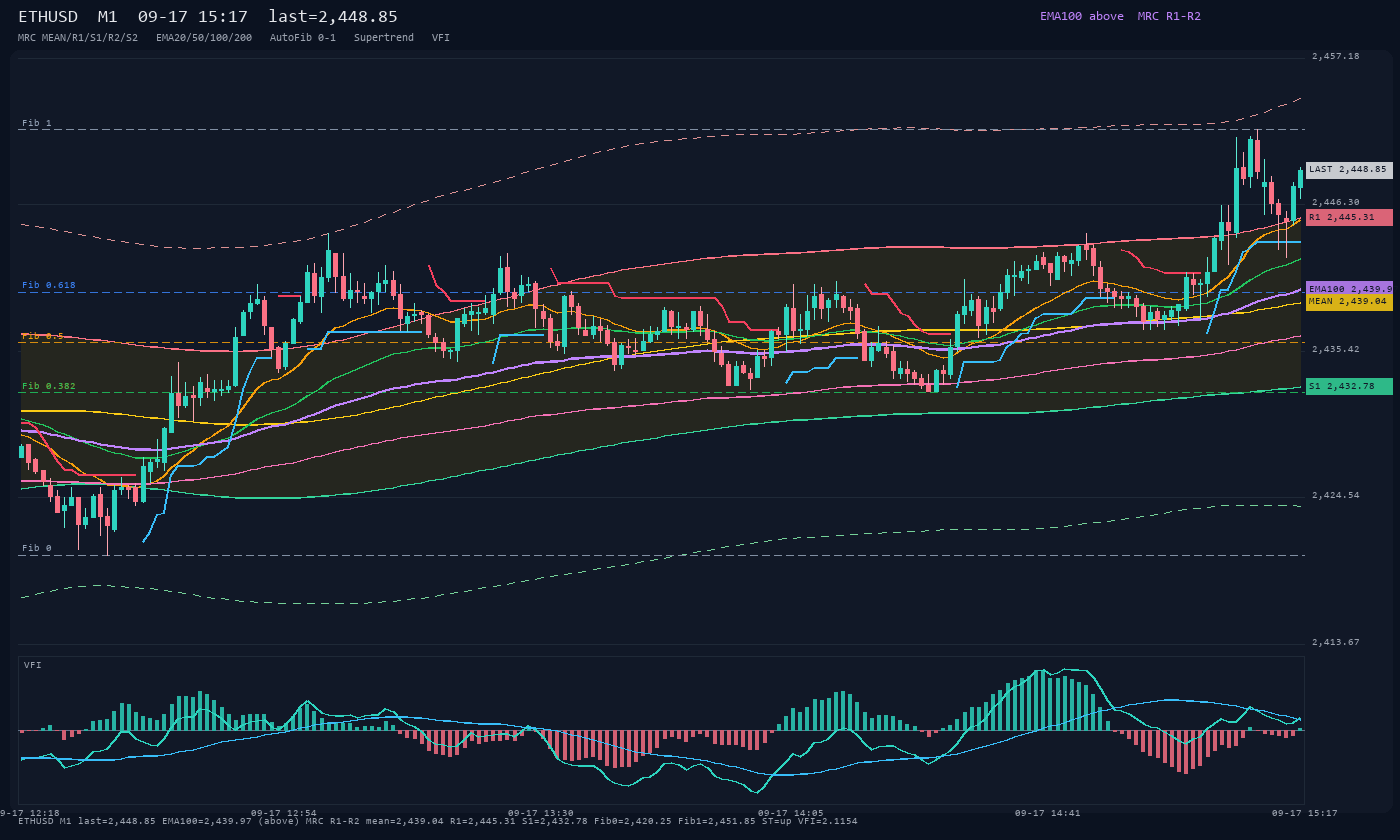Viewport: 1400px width, 840px height.
Task: Click the 2,435.42 price axis value
Action: [1336, 349]
